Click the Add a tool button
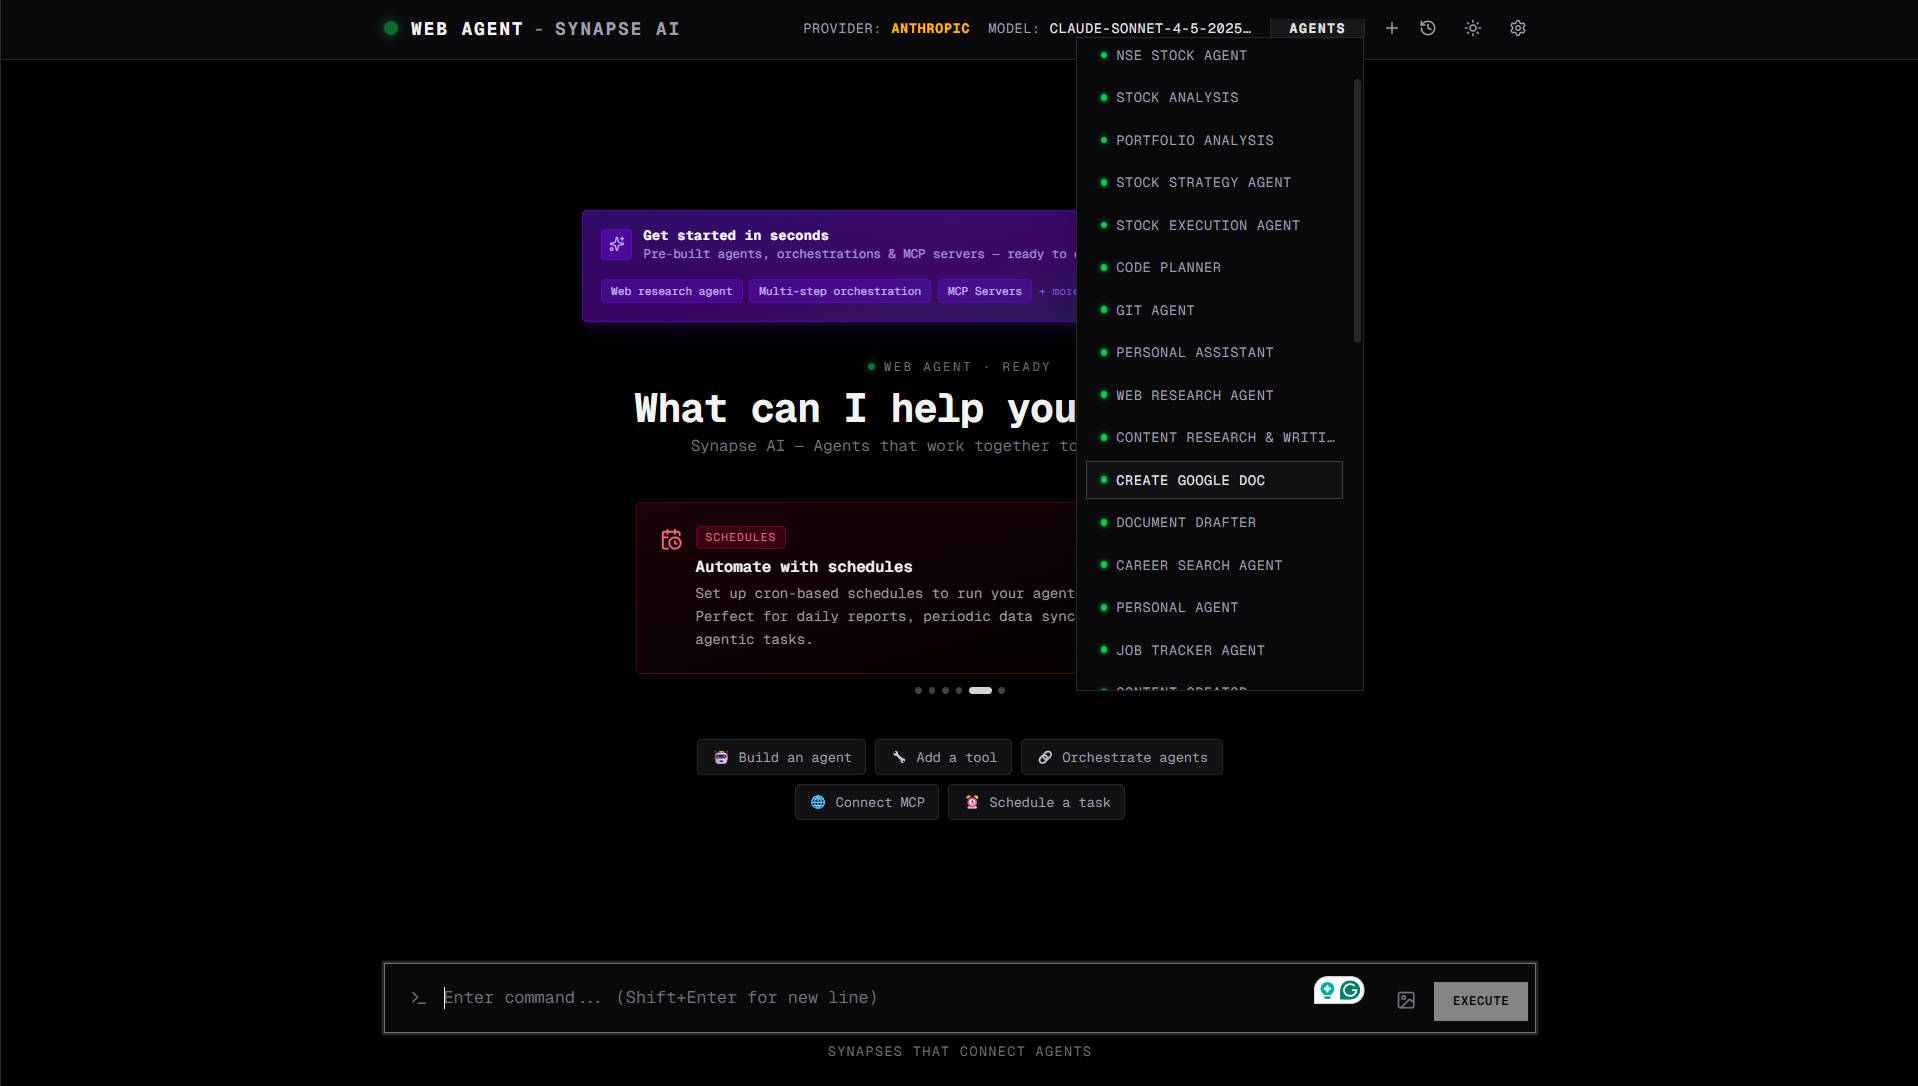 pos(943,757)
